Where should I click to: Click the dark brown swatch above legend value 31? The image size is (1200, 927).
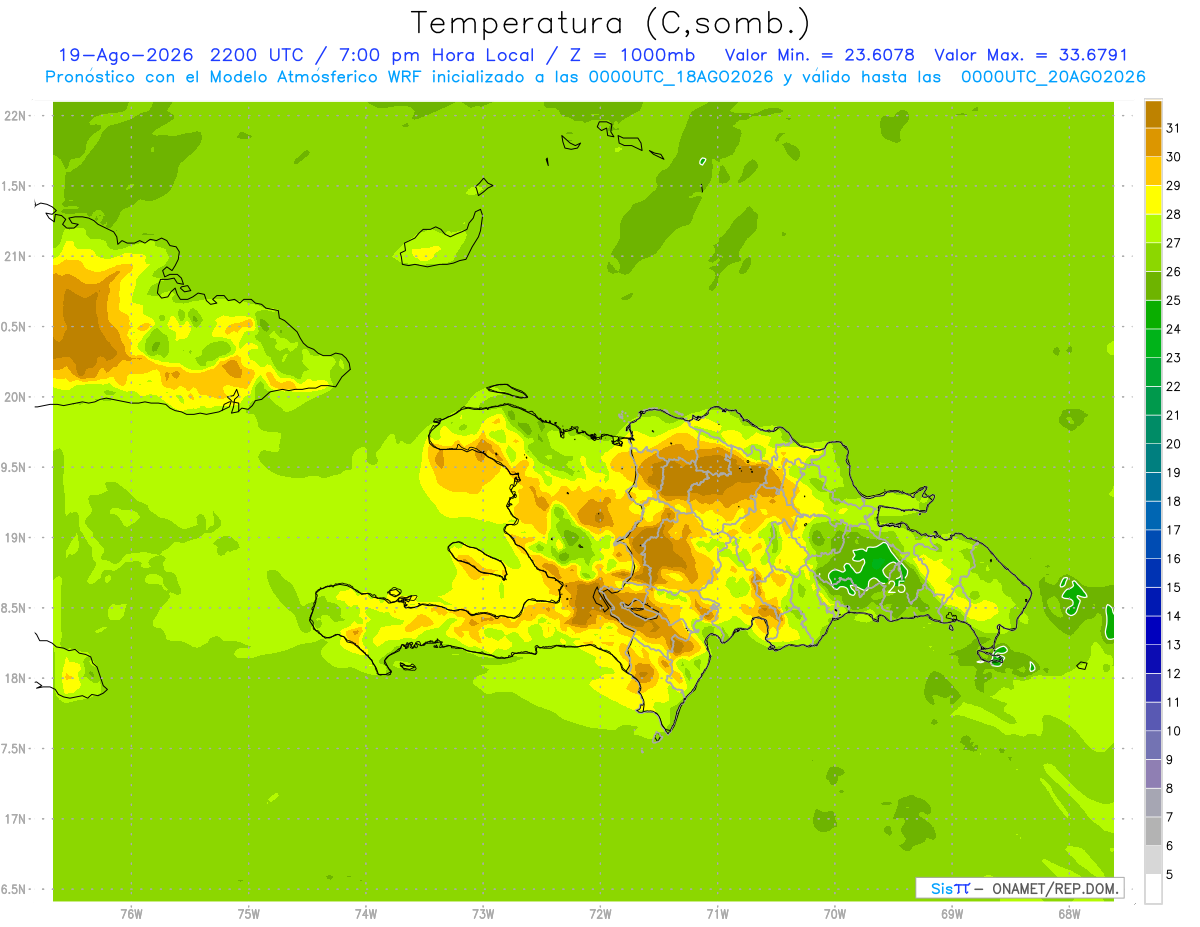pos(1153,114)
